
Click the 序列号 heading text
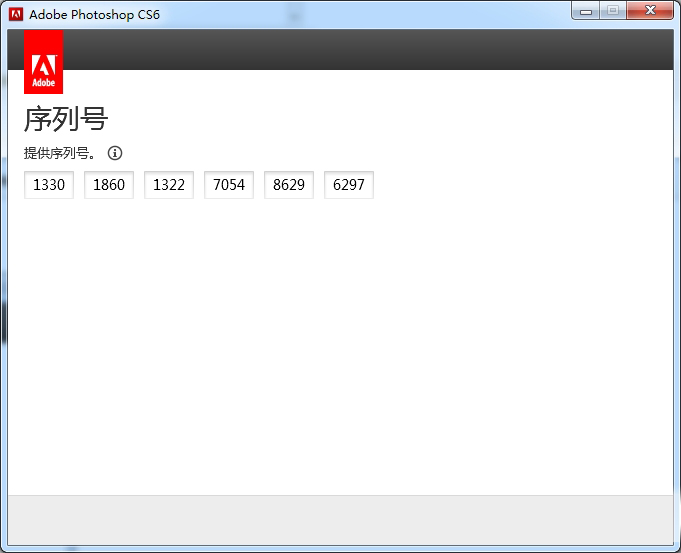pos(66,119)
